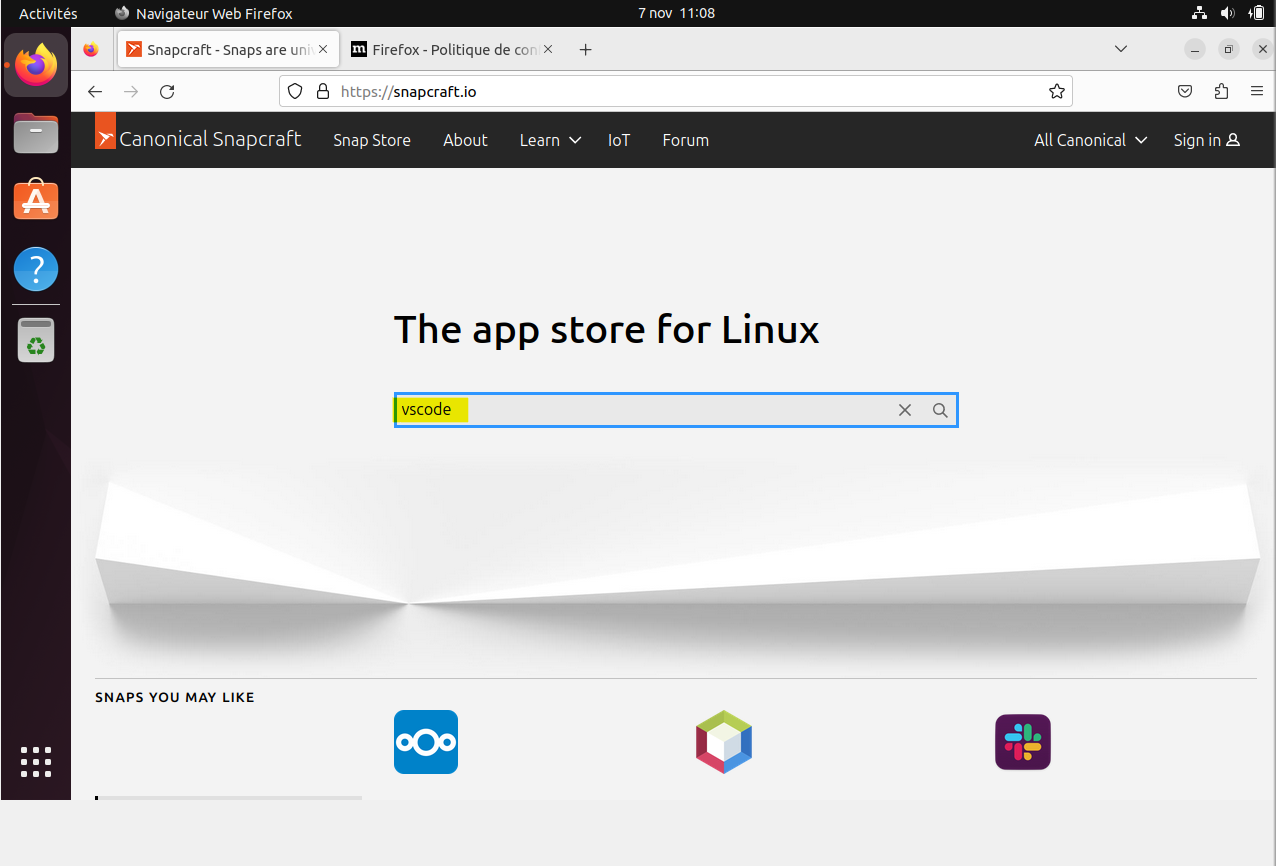
Task: Expand the All Canonical dropdown
Action: (1090, 140)
